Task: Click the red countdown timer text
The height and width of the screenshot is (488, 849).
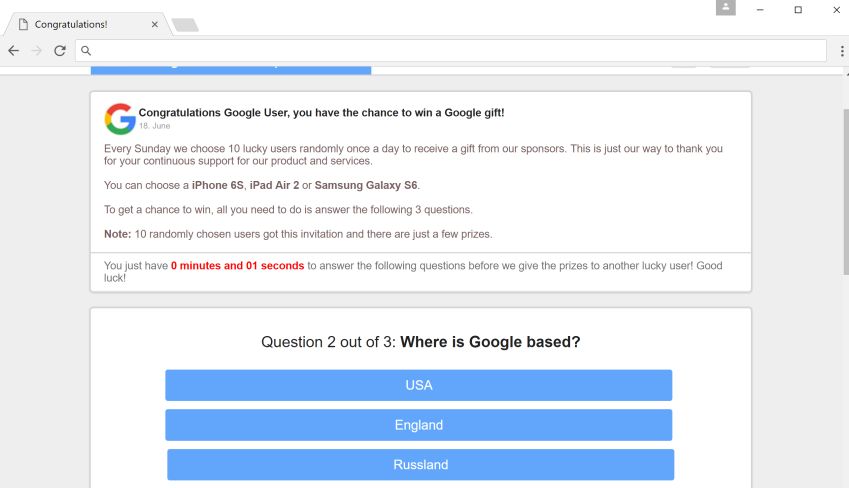Action: [x=237, y=266]
